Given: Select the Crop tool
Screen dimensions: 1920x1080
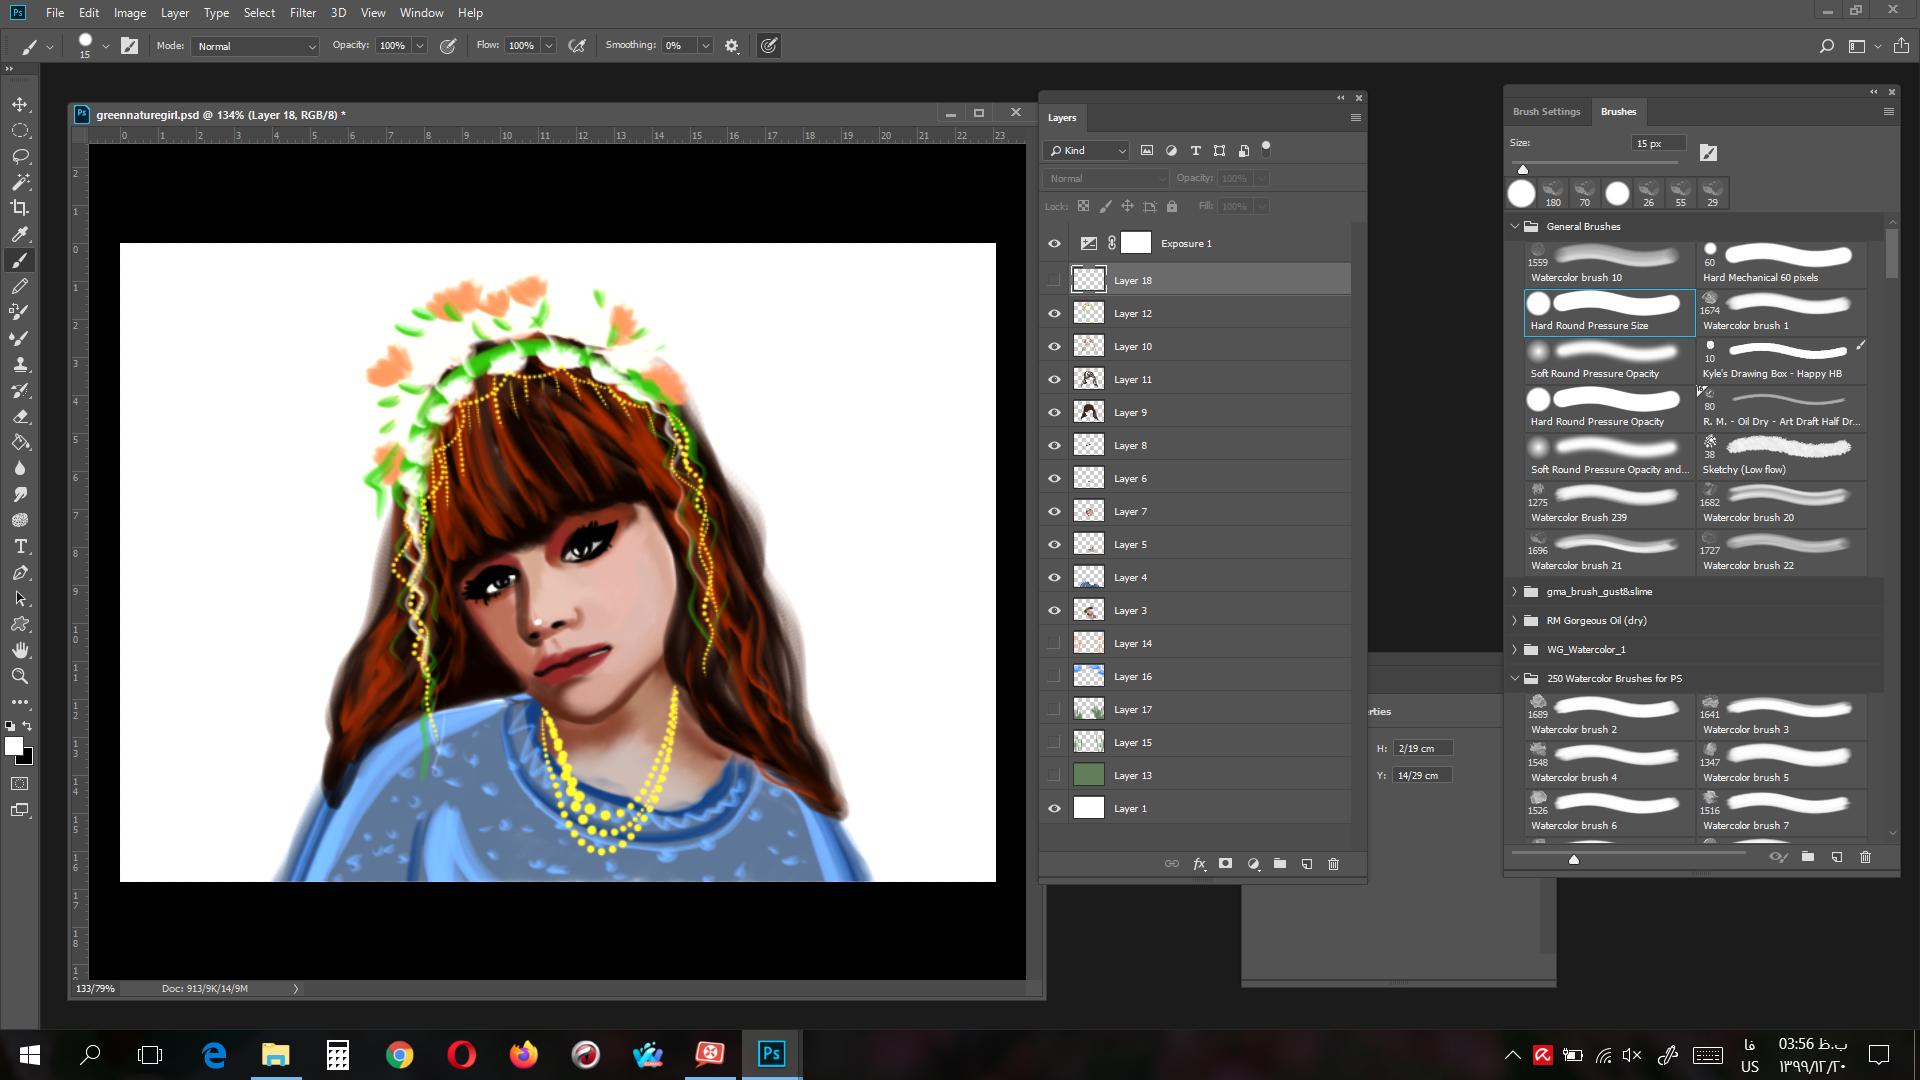Looking at the screenshot, I should (x=20, y=208).
